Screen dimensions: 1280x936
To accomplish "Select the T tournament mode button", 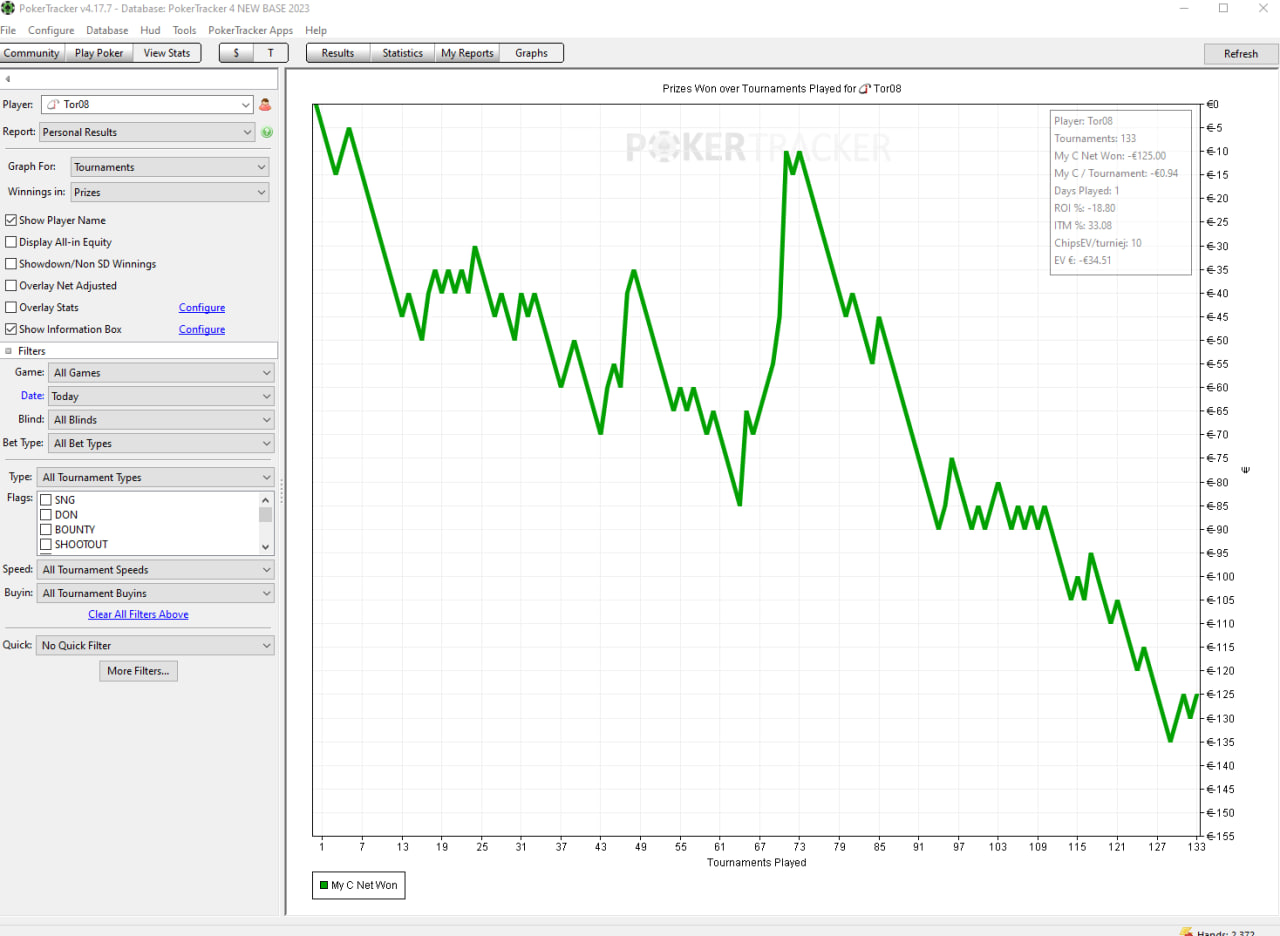I will pyautogui.click(x=270, y=53).
